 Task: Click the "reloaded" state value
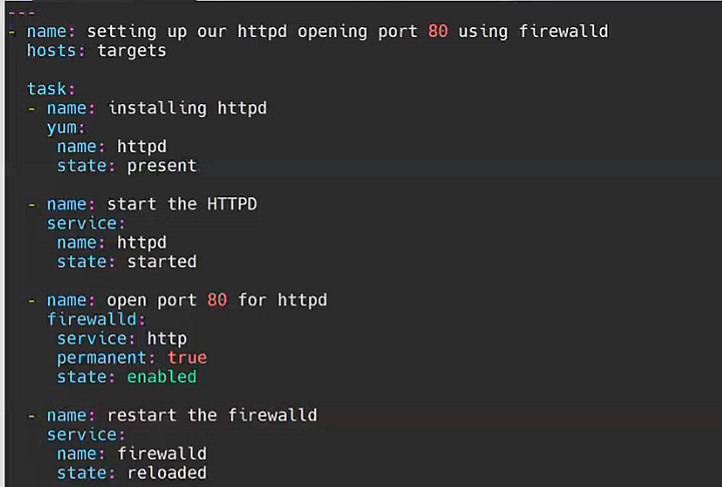[x=167, y=473]
